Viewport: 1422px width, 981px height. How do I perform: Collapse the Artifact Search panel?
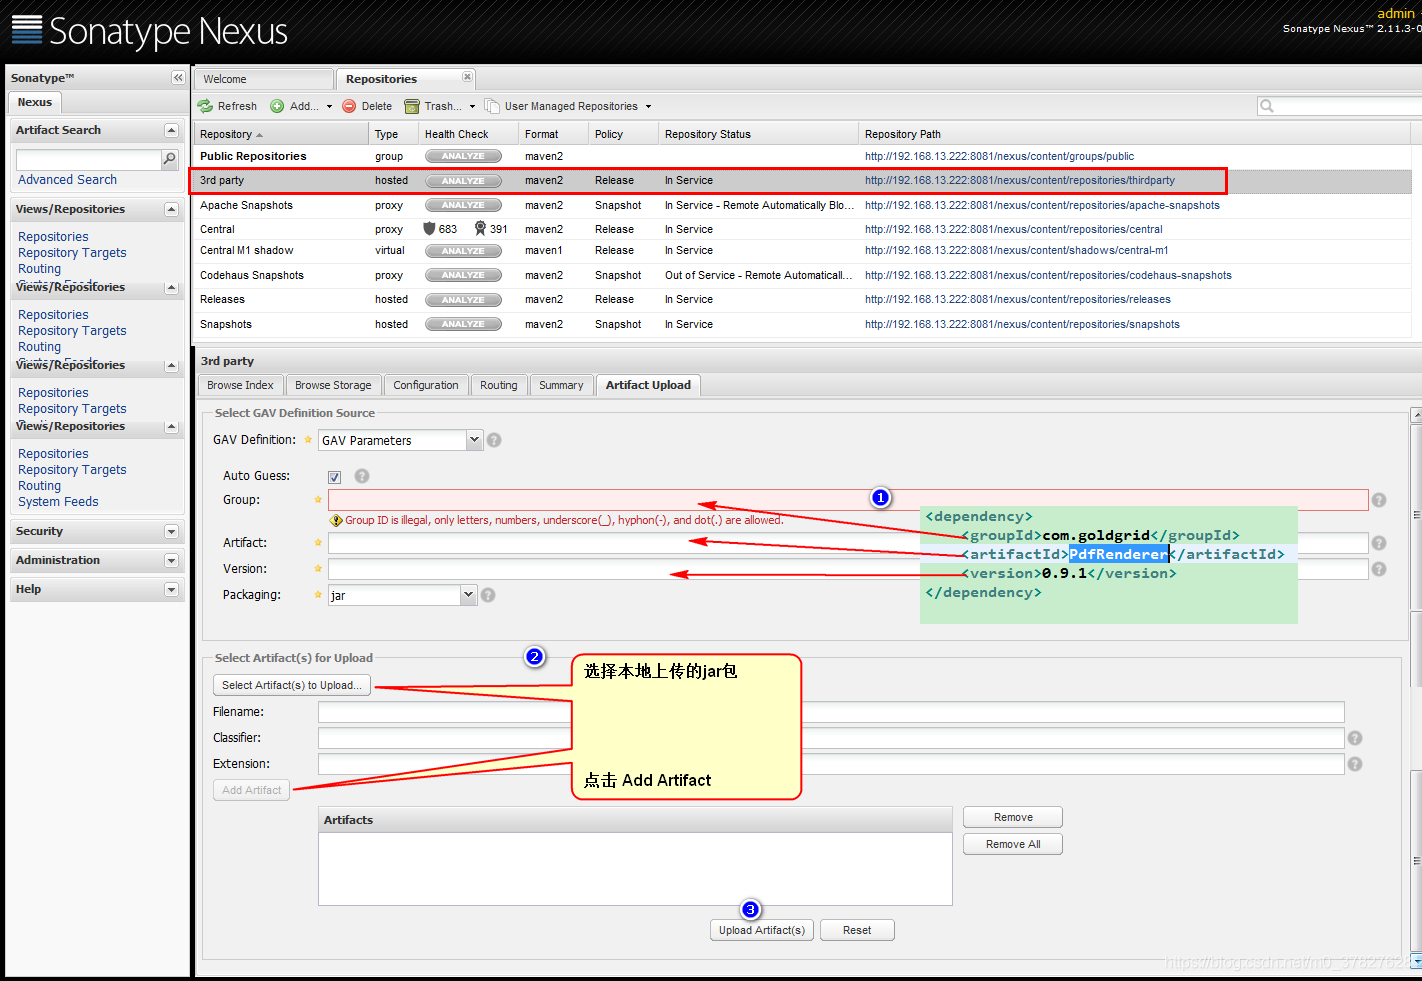[x=171, y=131]
